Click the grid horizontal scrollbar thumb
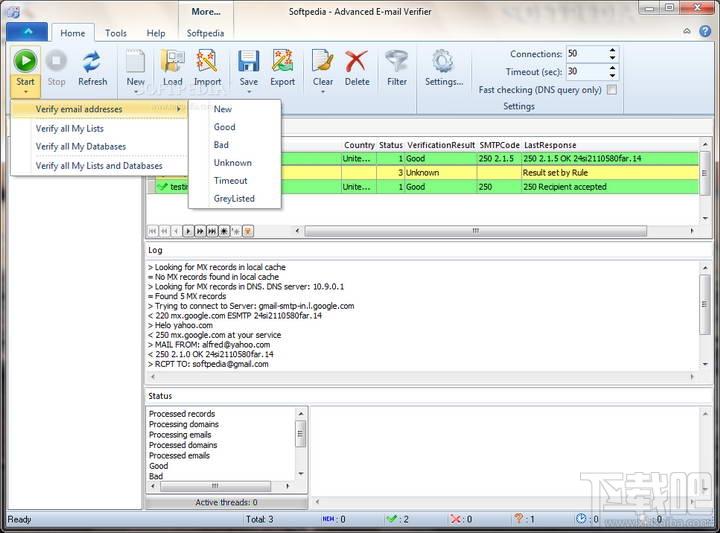Image resolution: width=720 pixels, height=533 pixels. point(475,230)
